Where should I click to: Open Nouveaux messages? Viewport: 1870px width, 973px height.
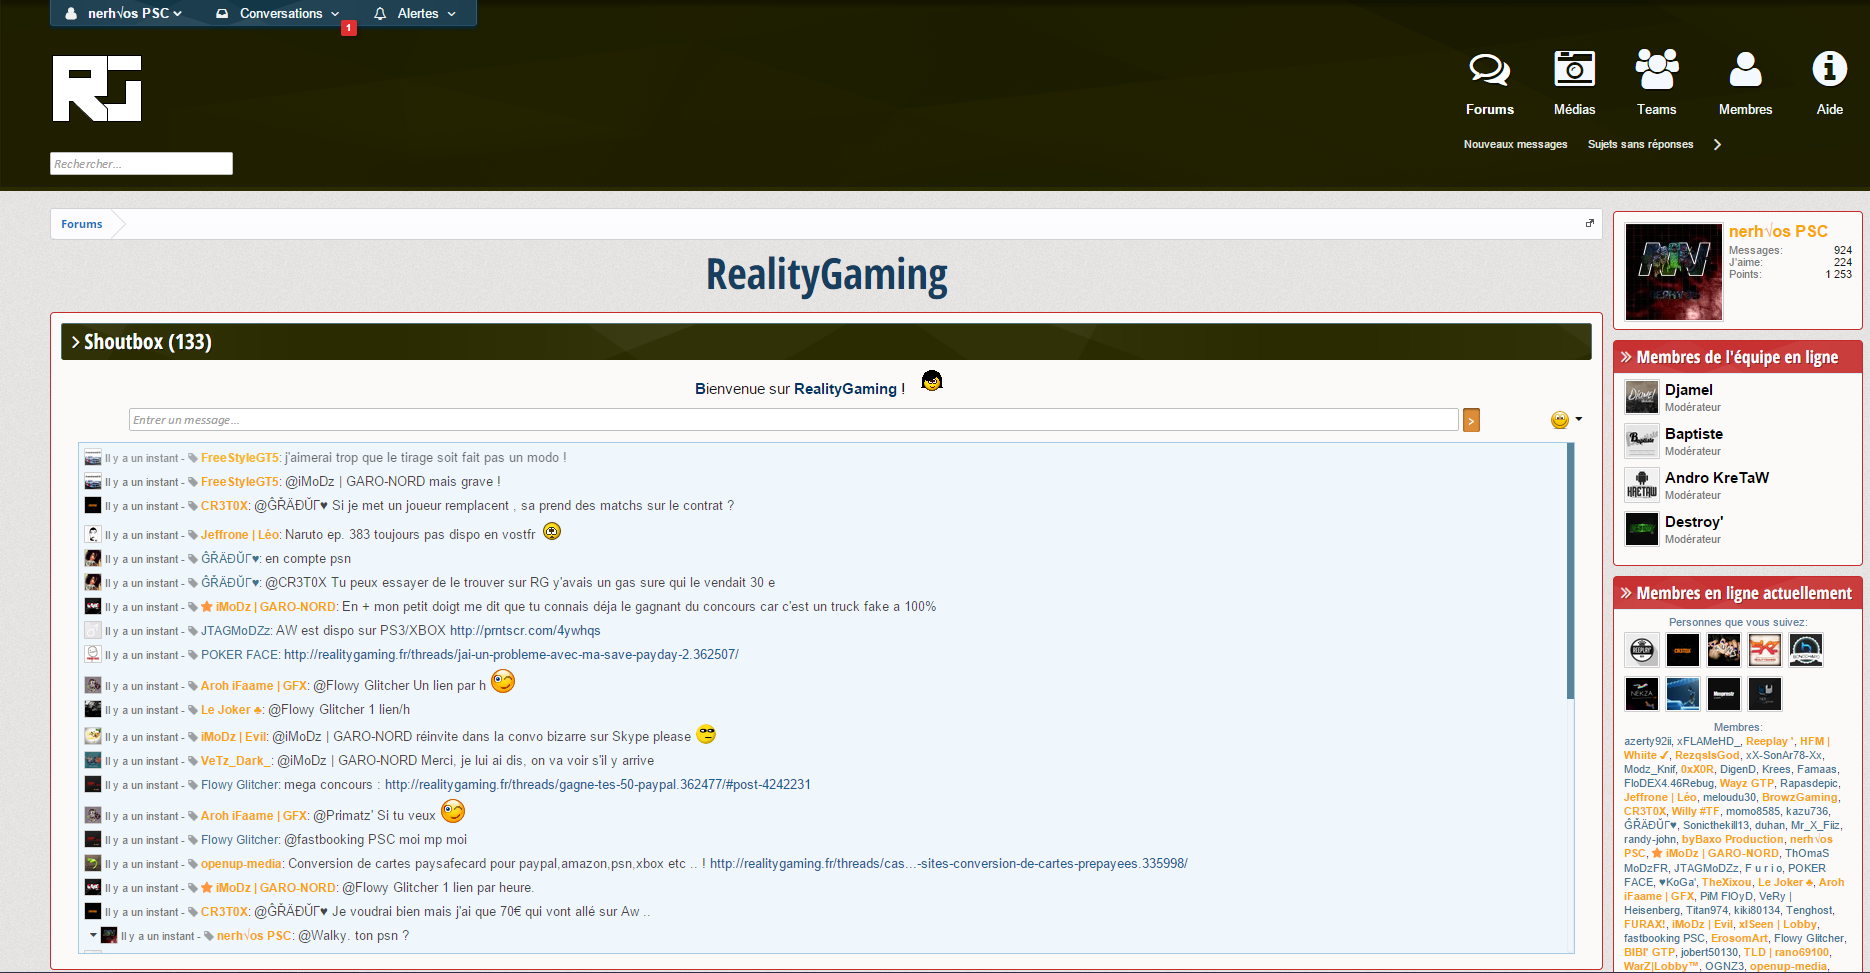(x=1515, y=144)
